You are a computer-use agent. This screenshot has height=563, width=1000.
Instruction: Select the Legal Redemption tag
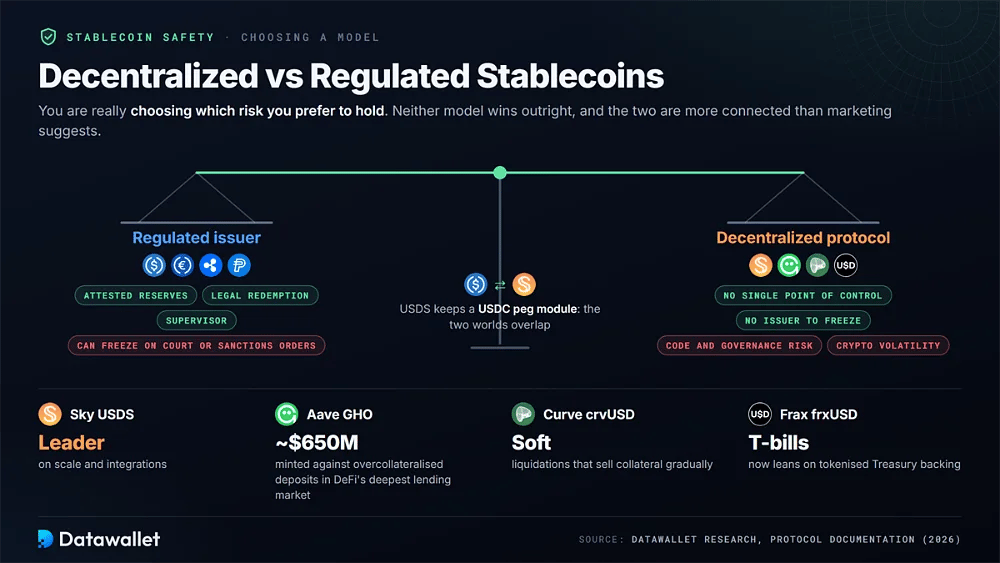pos(260,295)
